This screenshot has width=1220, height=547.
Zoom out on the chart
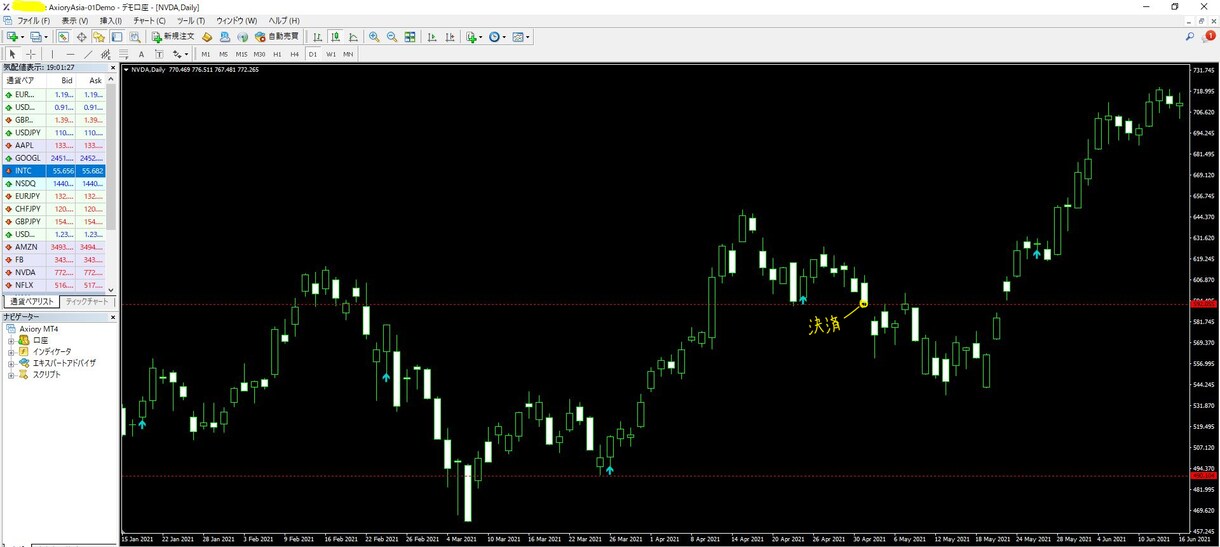(392, 37)
